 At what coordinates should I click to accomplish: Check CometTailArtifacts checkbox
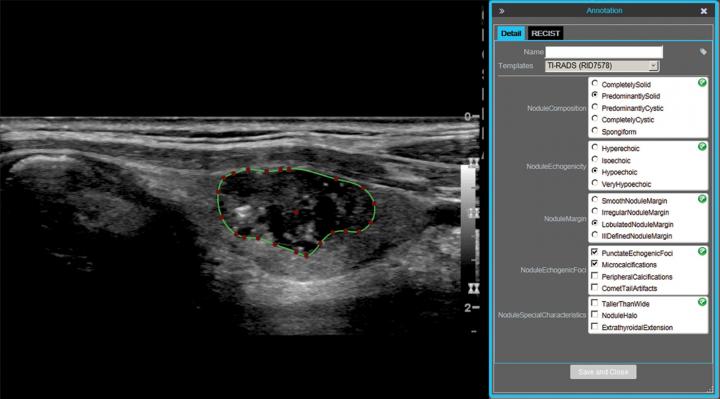[x=595, y=287]
